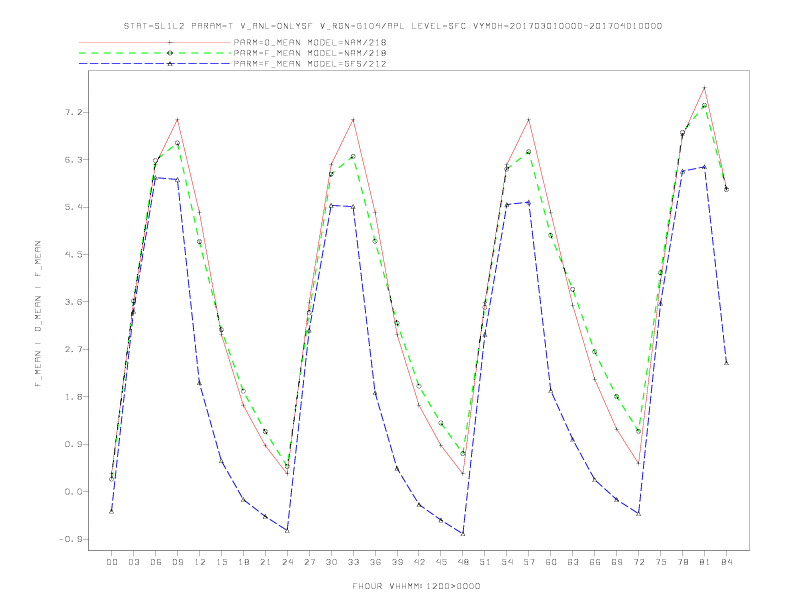Click the x-axis tick label 75
This screenshot has height=612, width=792.
(661, 562)
